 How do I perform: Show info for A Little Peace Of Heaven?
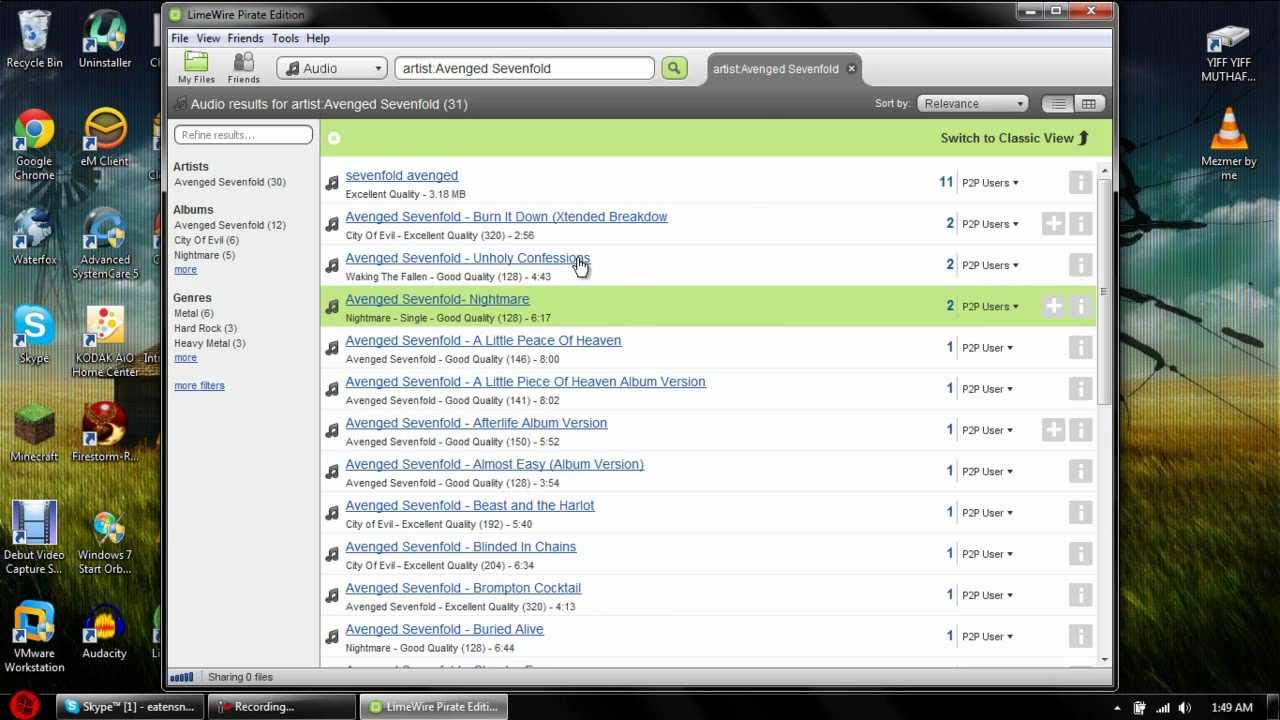1080,347
